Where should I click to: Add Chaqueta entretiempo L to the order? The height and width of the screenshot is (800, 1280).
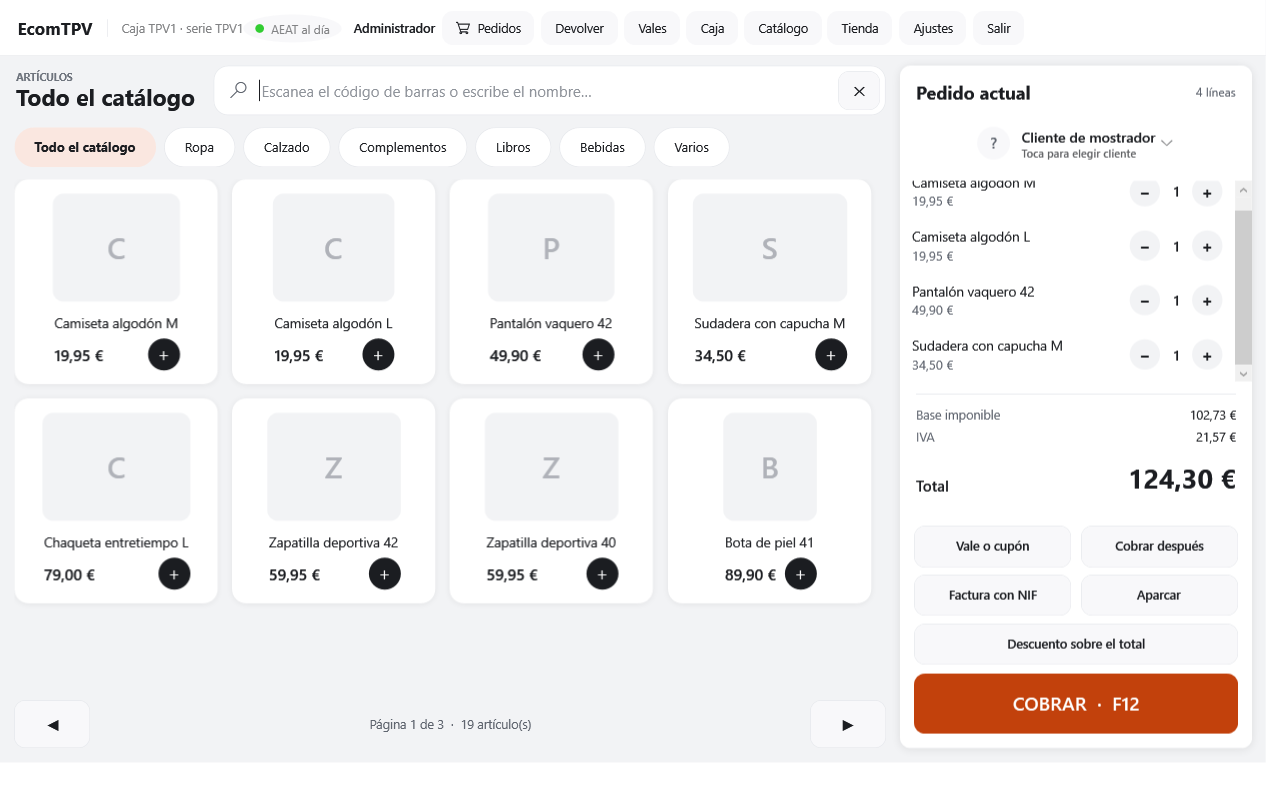click(174, 574)
